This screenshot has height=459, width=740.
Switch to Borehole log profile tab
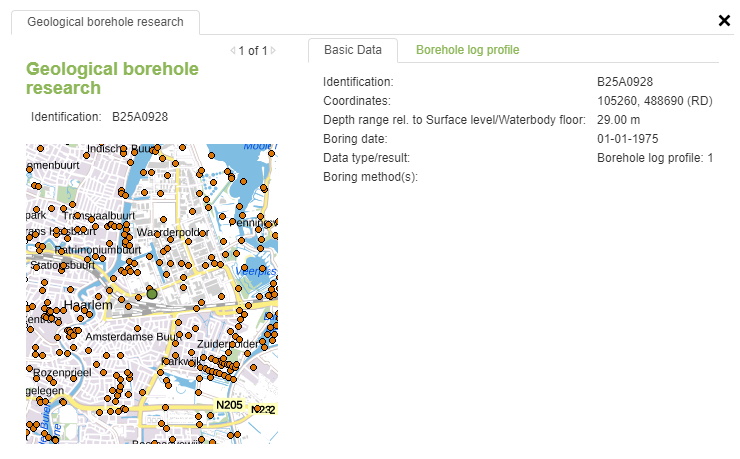coord(467,50)
